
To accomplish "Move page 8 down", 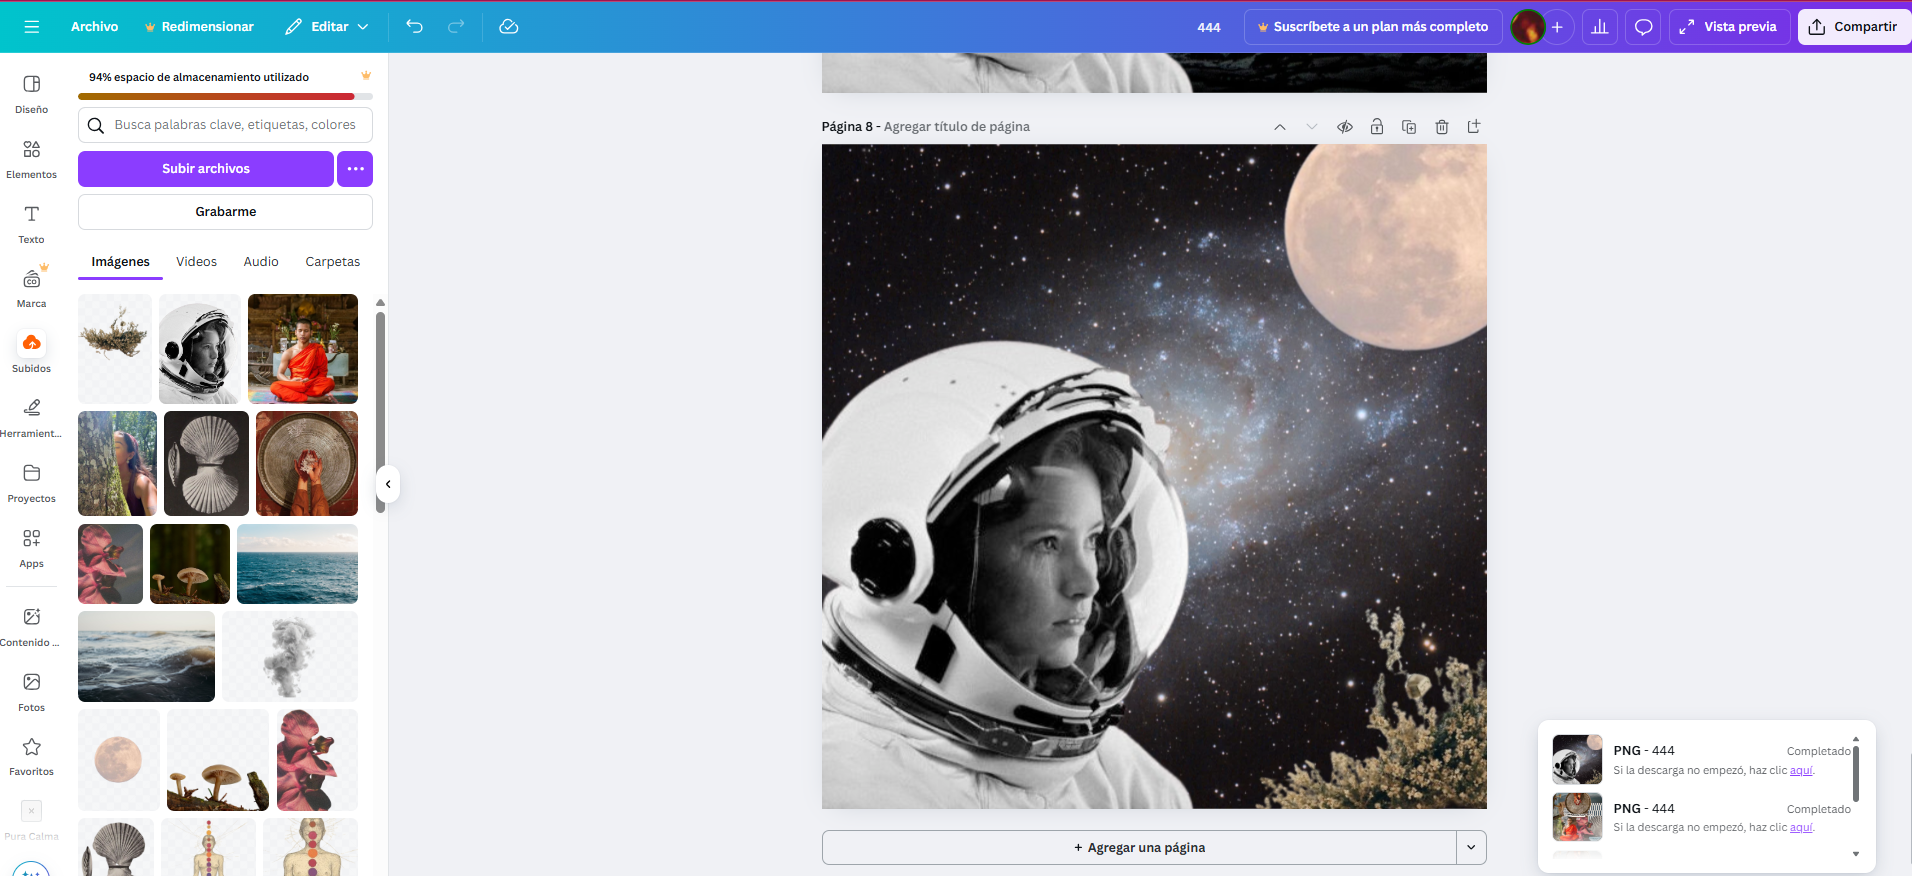I will tap(1312, 127).
